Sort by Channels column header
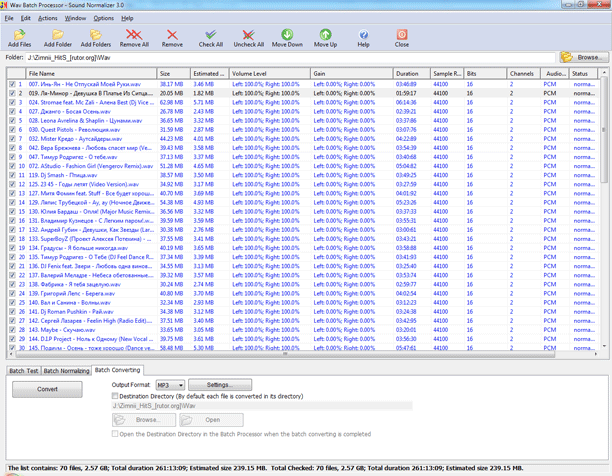The width and height of the screenshot is (612, 476). 523,73
